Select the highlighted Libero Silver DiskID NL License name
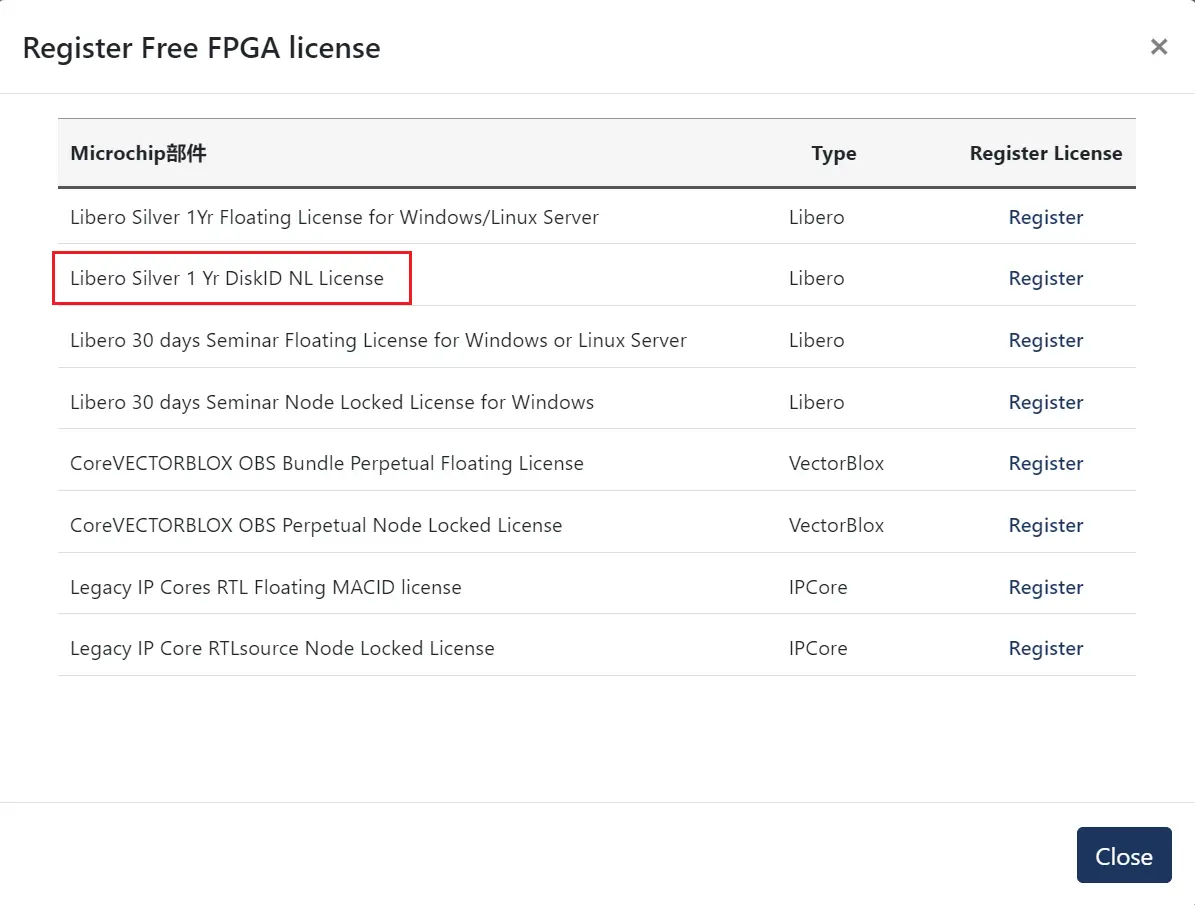The width and height of the screenshot is (1195, 905). (227, 278)
